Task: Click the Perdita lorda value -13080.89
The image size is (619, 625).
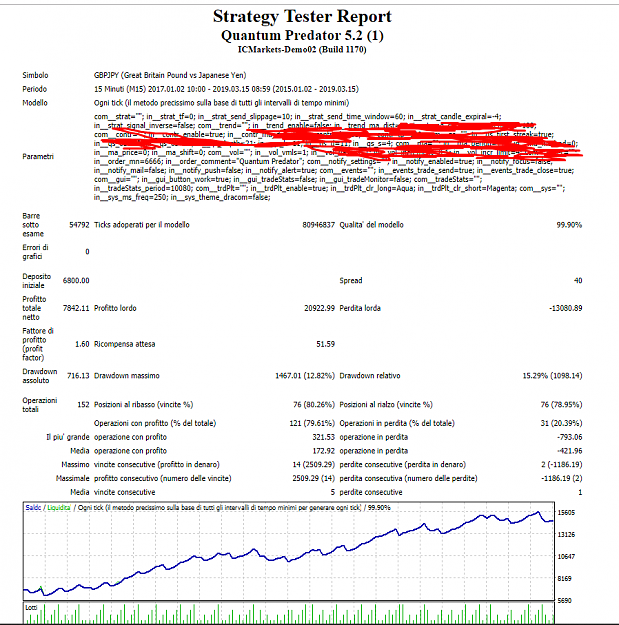Action: (565, 308)
